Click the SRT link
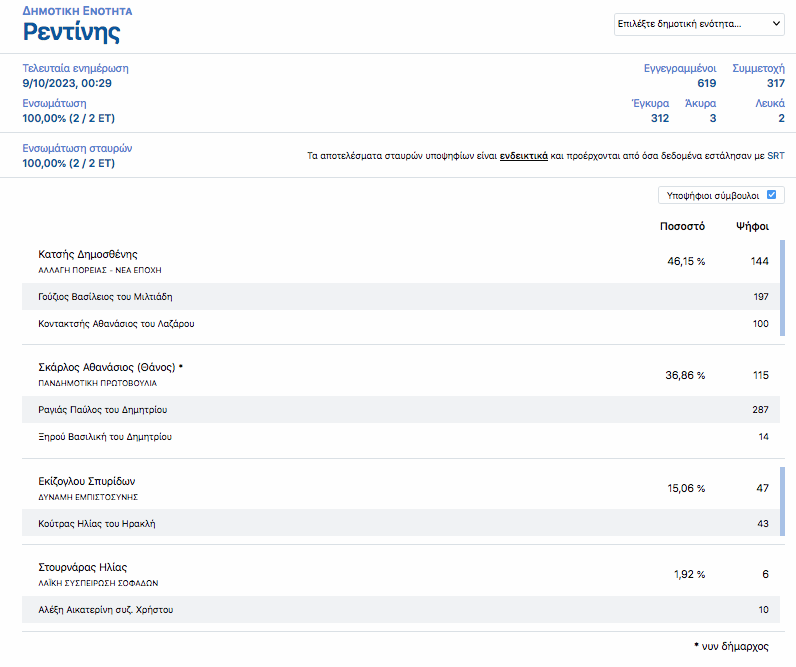The image size is (796, 667). coord(776,156)
